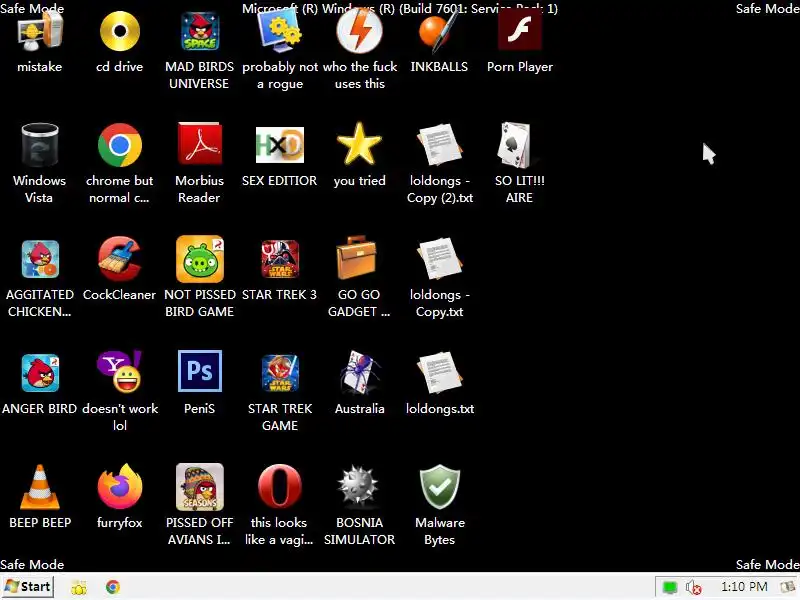Launch 'chrome but normal c...' Chrome icon

[120, 145]
